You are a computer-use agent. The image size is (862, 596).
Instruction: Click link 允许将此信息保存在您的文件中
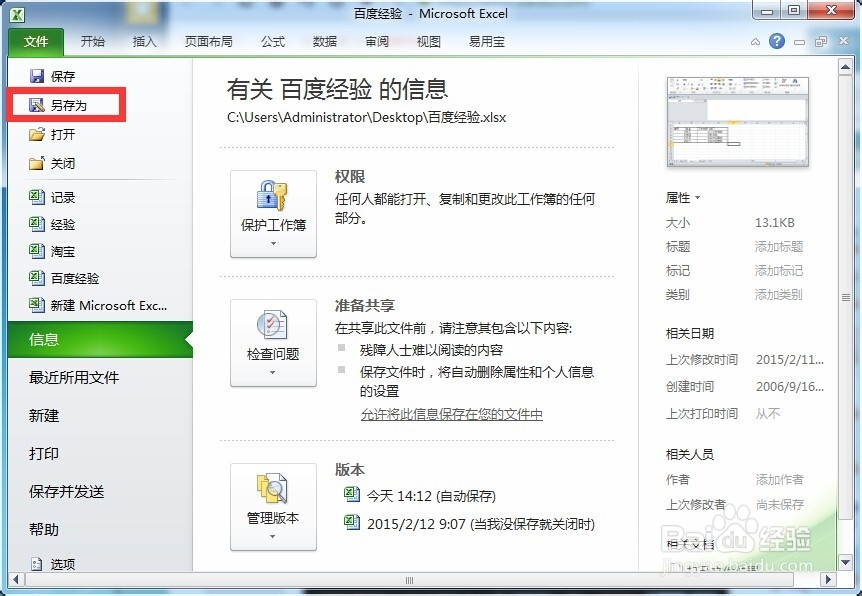pos(451,414)
